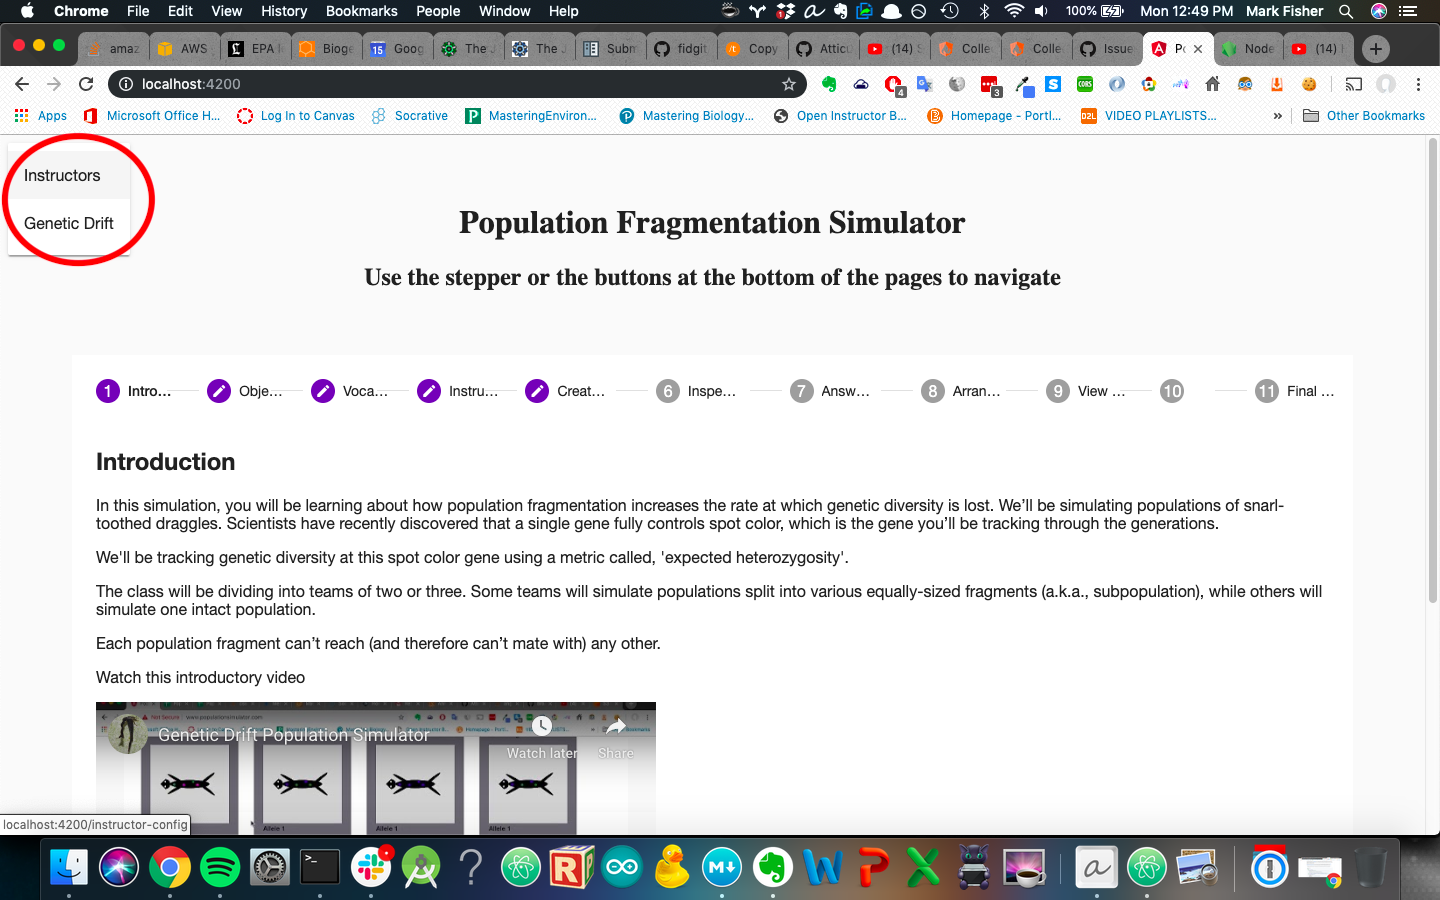
Task: Open the ColorPick Eyedropper extension
Action: pos(1025,85)
